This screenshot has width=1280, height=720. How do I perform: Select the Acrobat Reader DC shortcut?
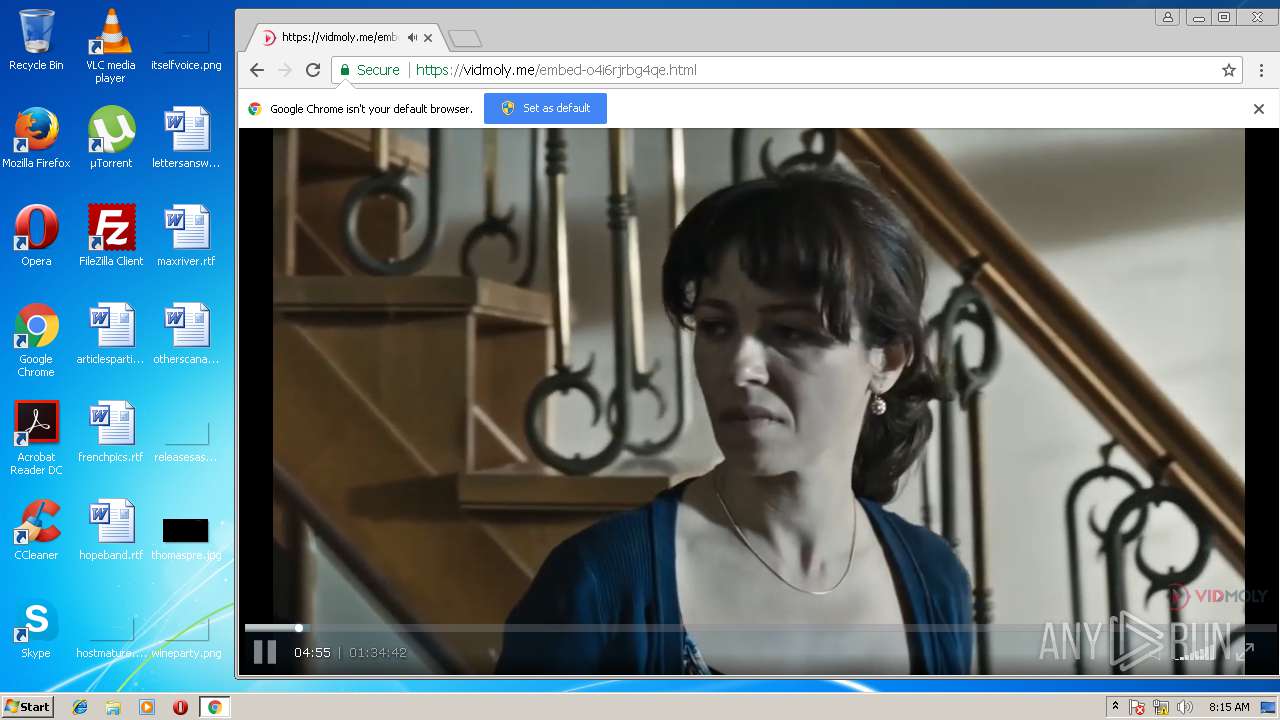point(36,438)
